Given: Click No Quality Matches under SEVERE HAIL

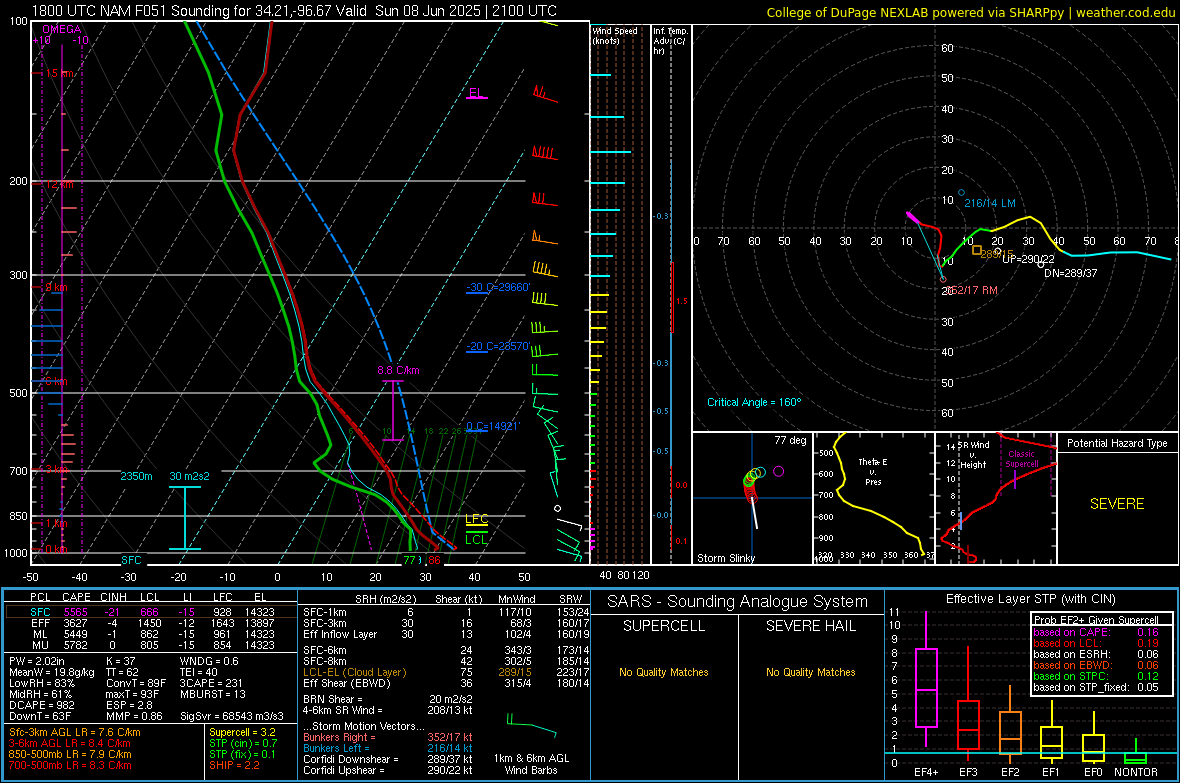Looking at the screenshot, I should 810,672.
